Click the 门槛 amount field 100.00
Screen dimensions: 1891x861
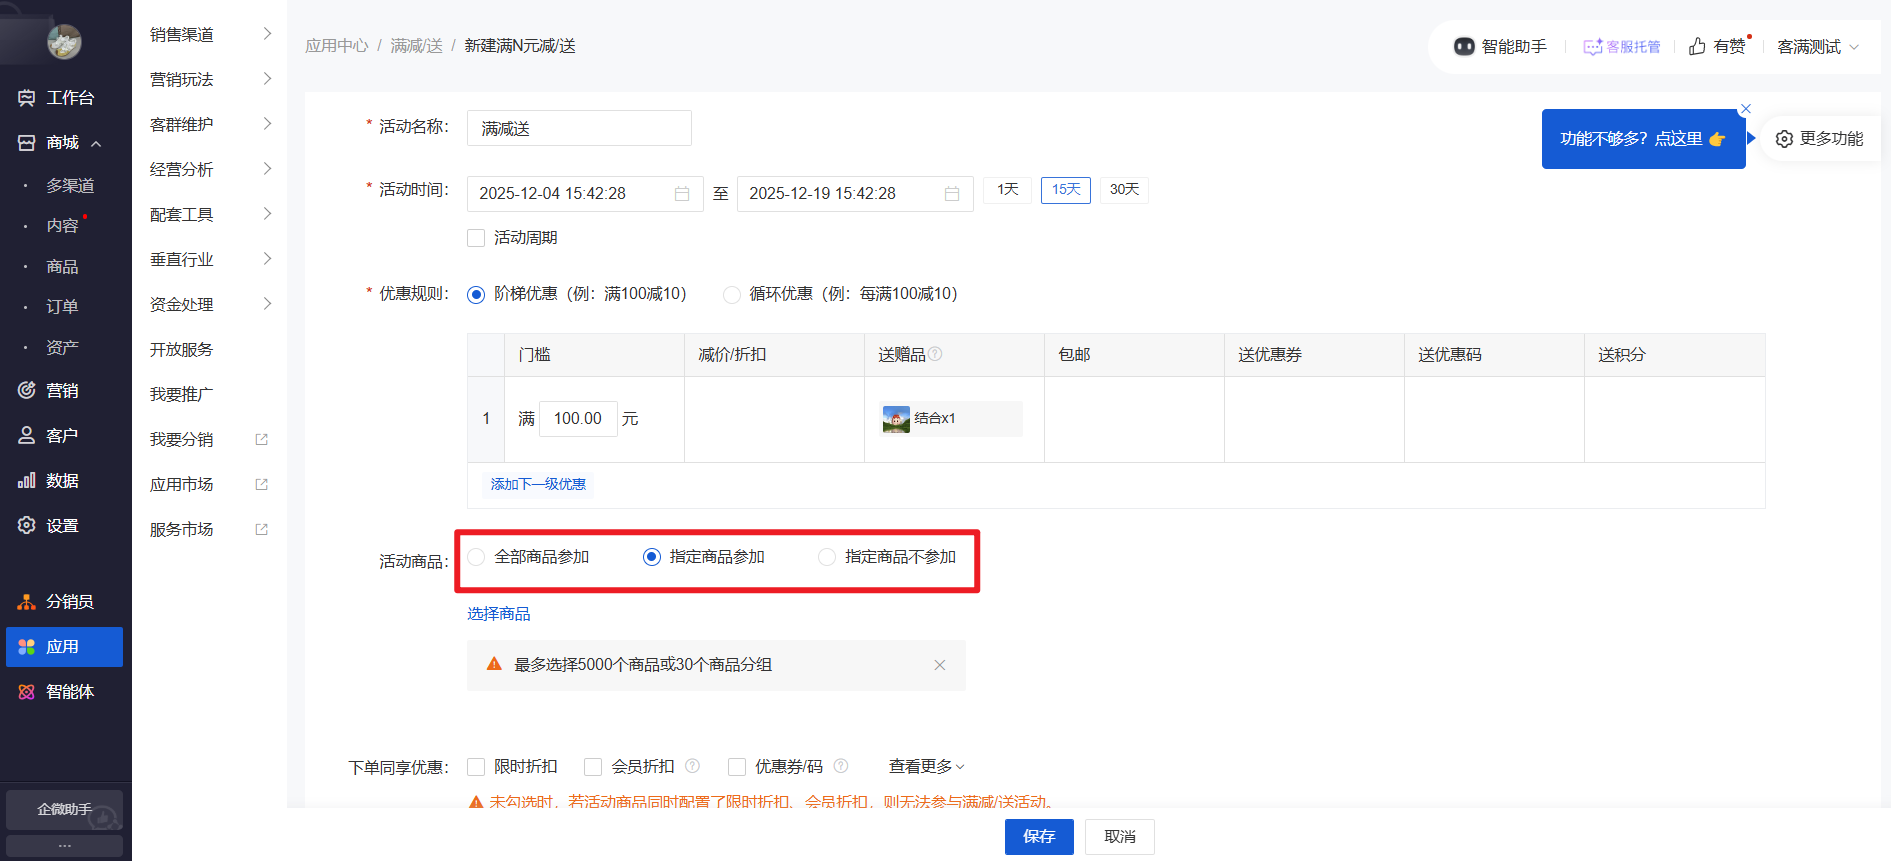pyautogui.click(x=578, y=418)
